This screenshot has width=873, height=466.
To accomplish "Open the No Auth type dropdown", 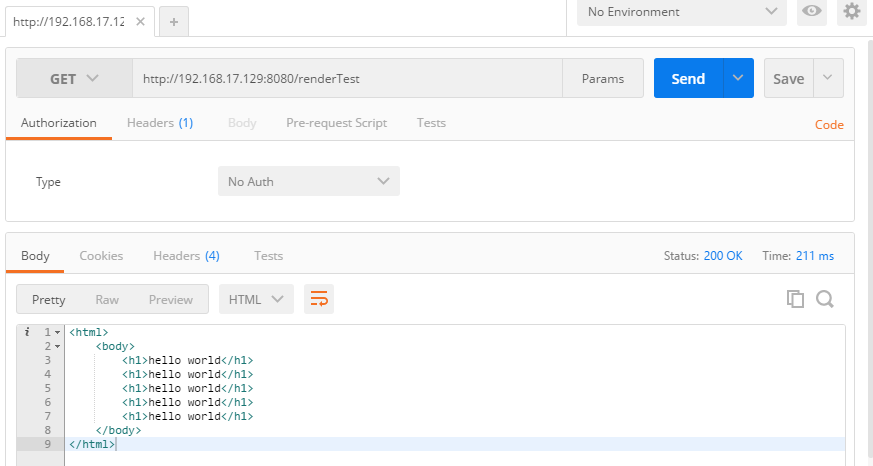I will tap(308, 181).
